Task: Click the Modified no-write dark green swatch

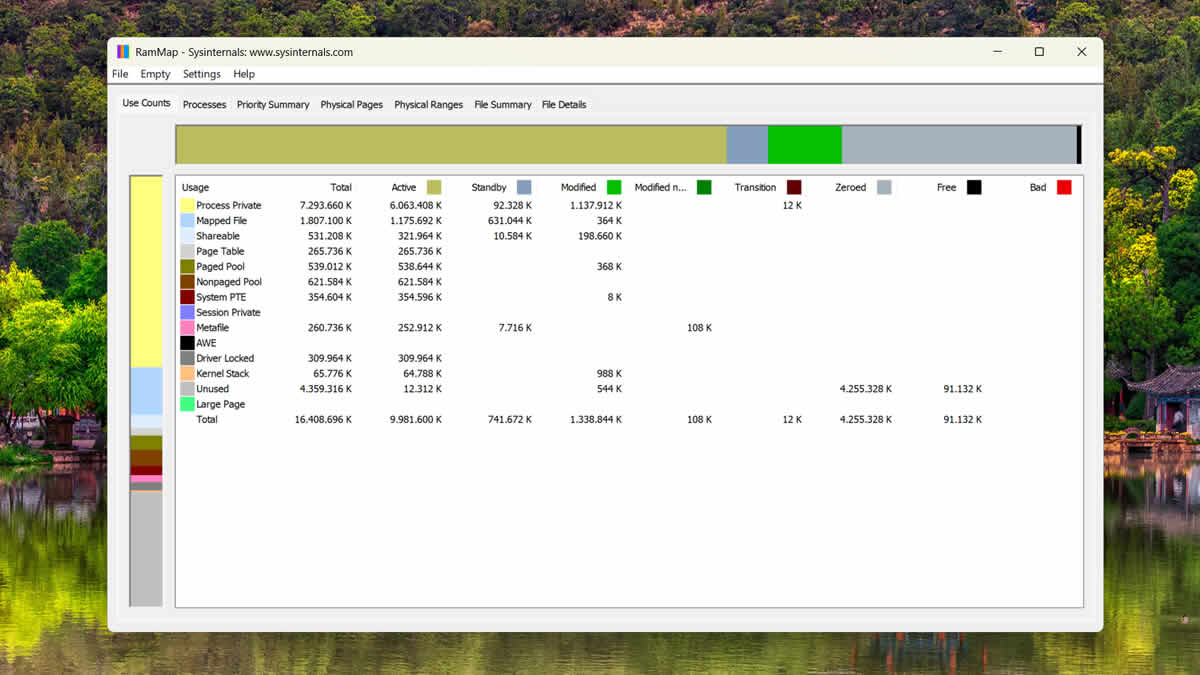Action: click(x=704, y=187)
